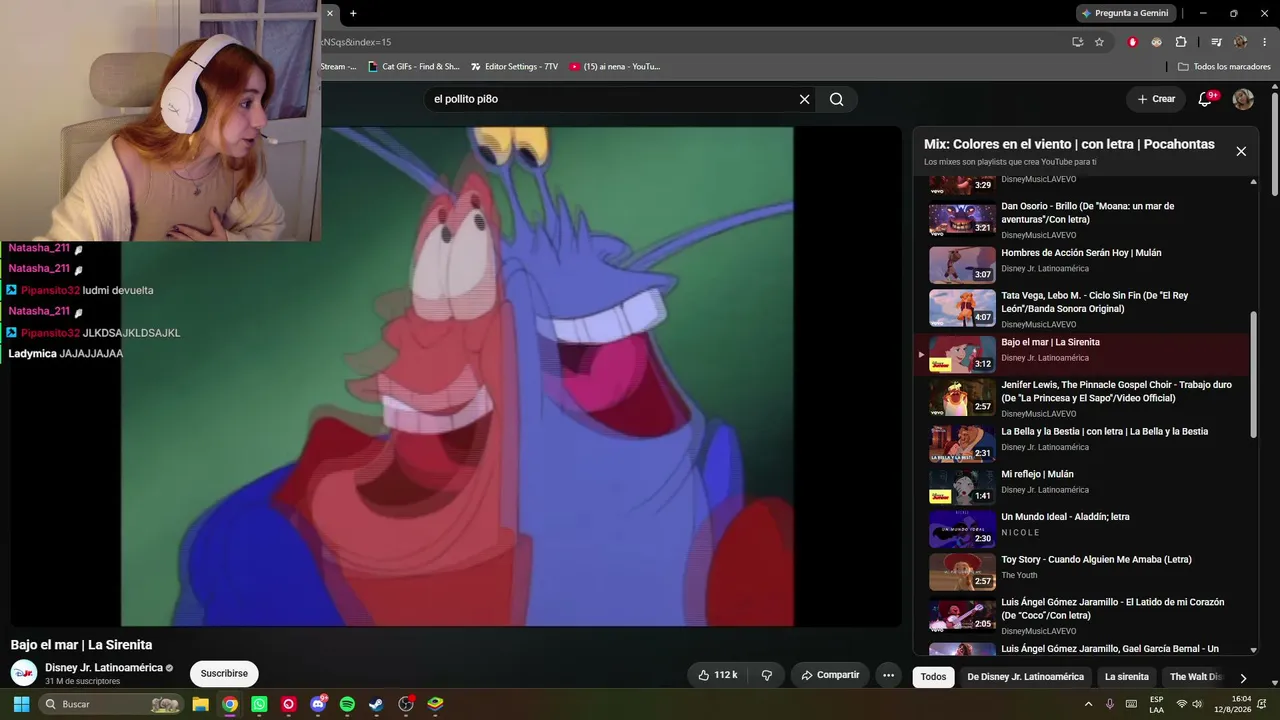Click the Crear button
This screenshot has height=720, width=1280.
(x=1156, y=99)
